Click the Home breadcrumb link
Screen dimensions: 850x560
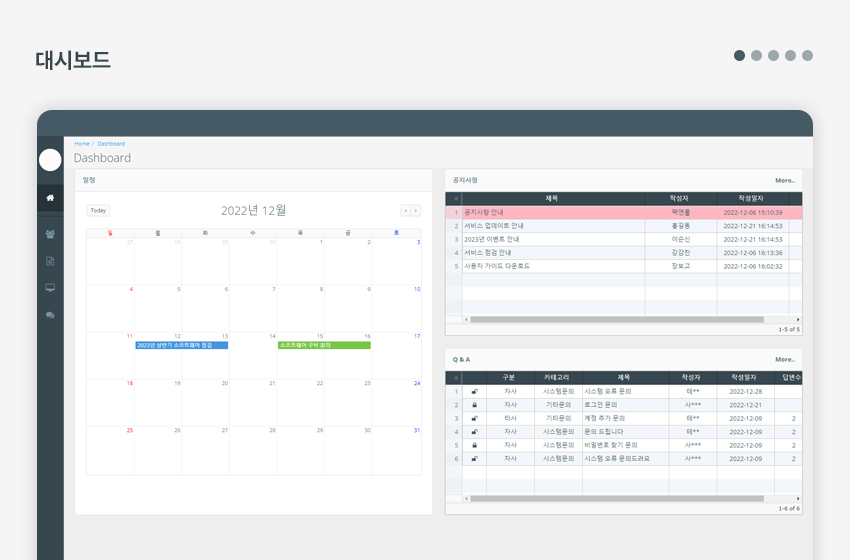81,144
